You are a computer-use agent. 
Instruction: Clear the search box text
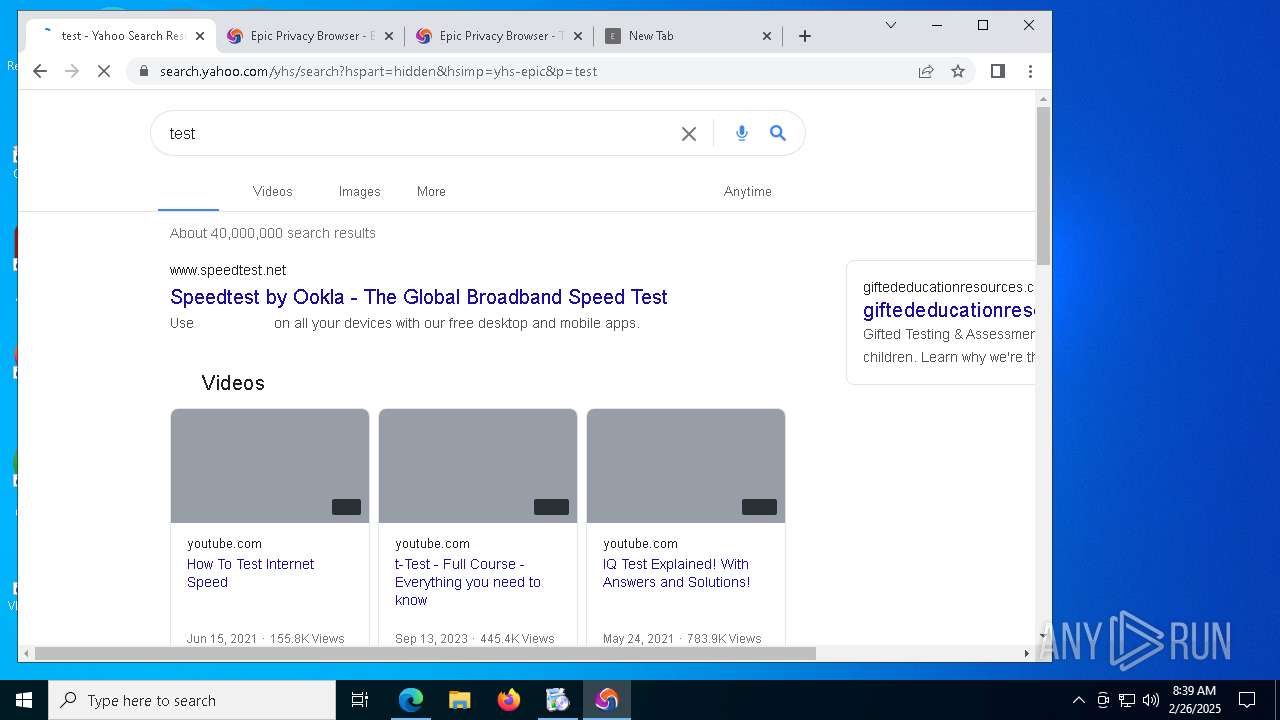[x=689, y=133]
